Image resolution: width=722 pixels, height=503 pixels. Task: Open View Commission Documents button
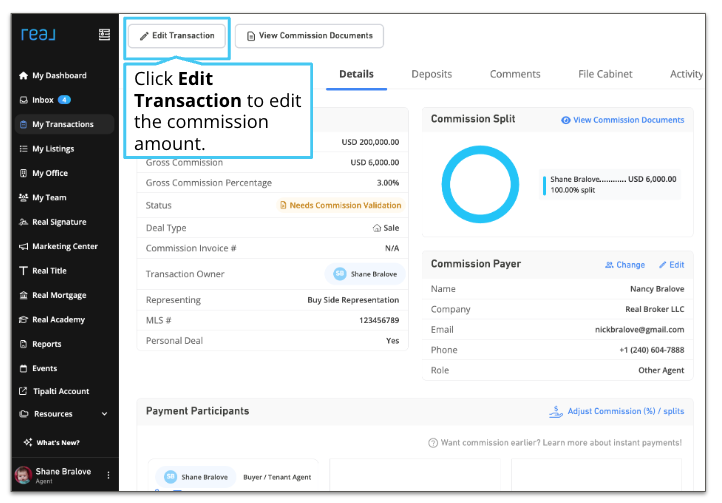309,36
